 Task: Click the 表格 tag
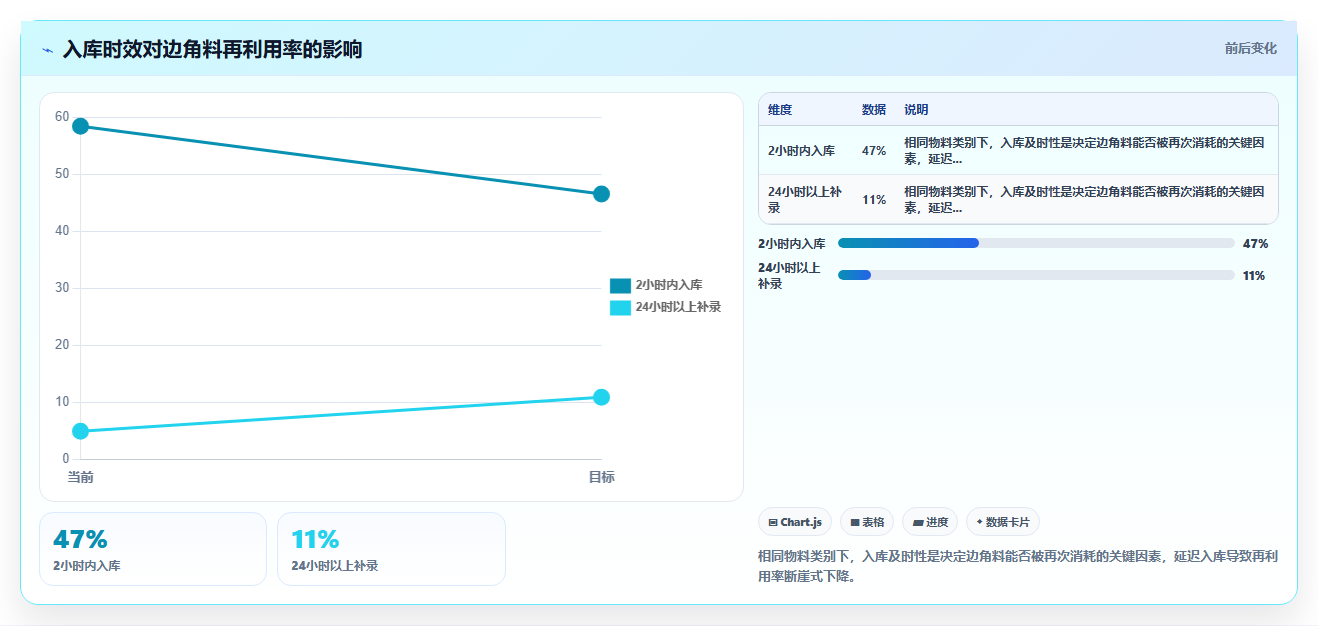(x=867, y=522)
